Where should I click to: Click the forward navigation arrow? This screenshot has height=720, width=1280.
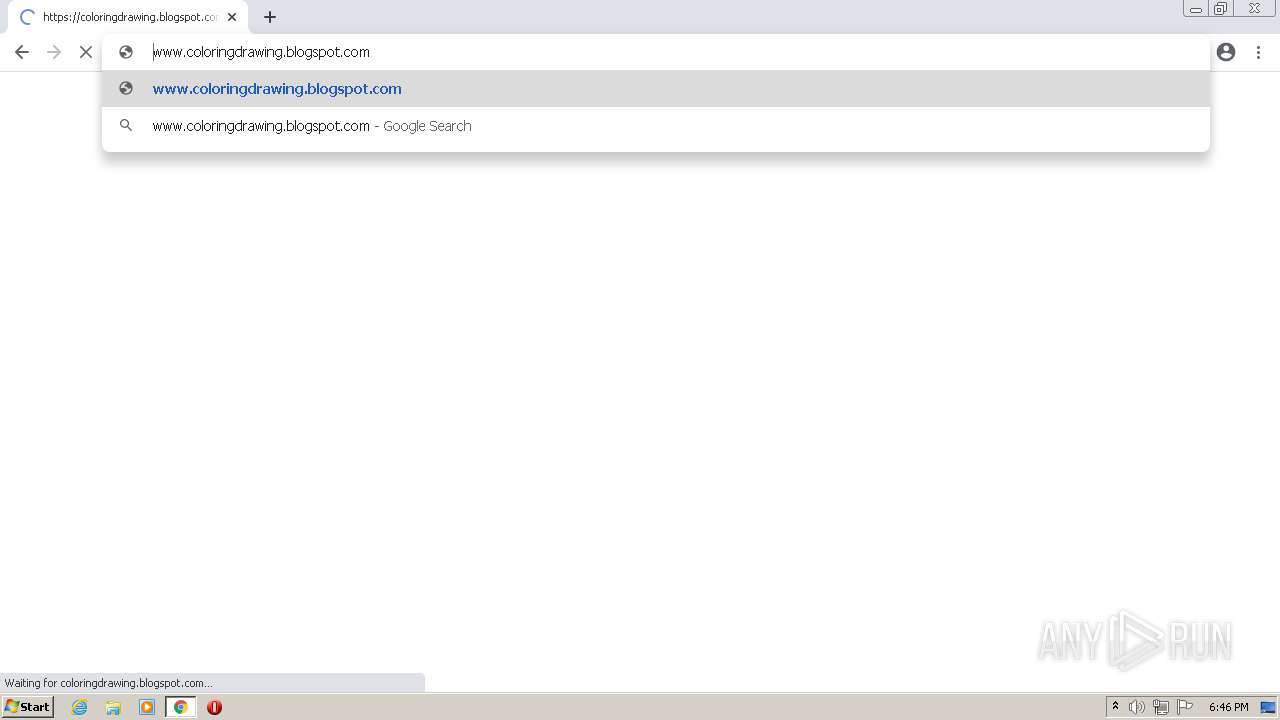click(x=54, y=52)
